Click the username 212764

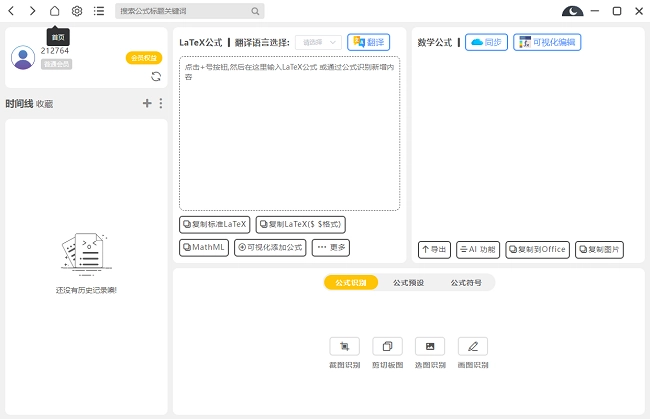(55, 51)
